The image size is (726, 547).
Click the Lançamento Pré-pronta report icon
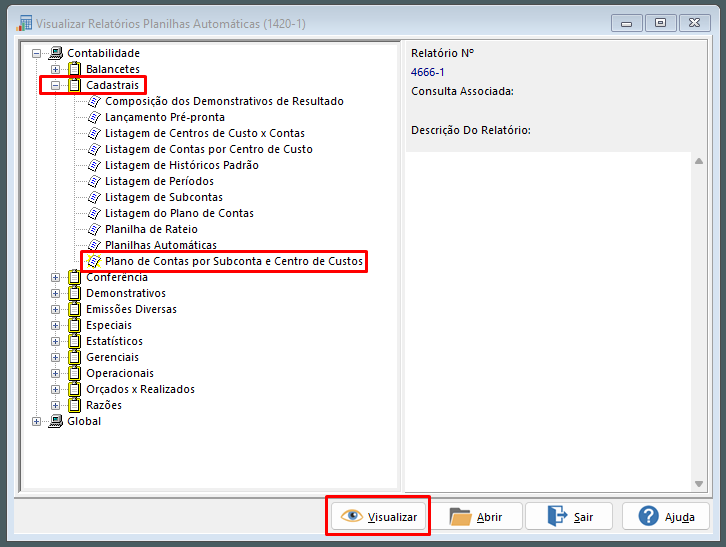94,117
